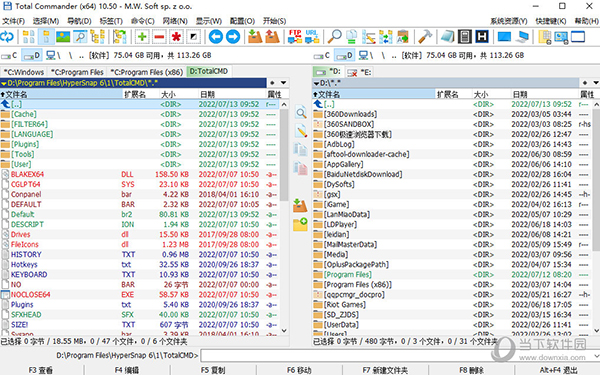Select [Program Files] folder in right panel
Viewport: 600px width, 375px height.
coord(452,275)
